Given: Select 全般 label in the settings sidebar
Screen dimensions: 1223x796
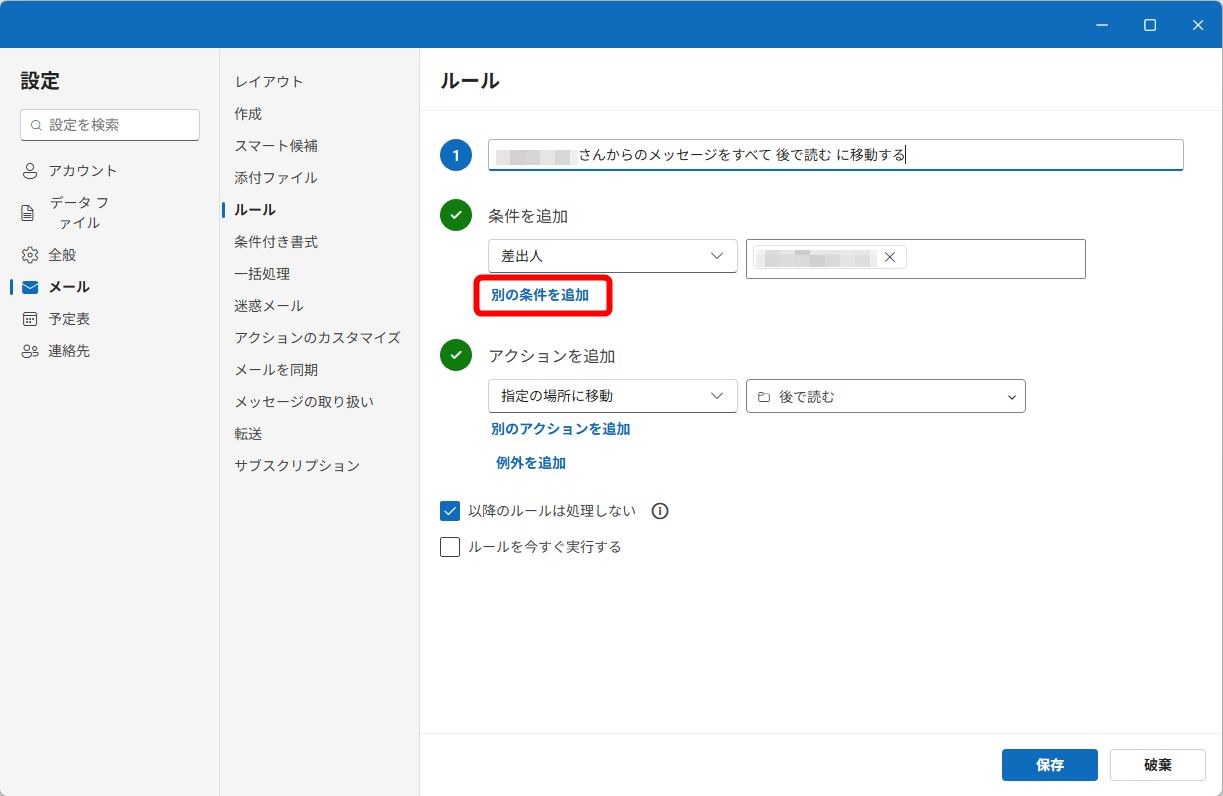Looking at the screenshot, I should click(x=62, y=255).
